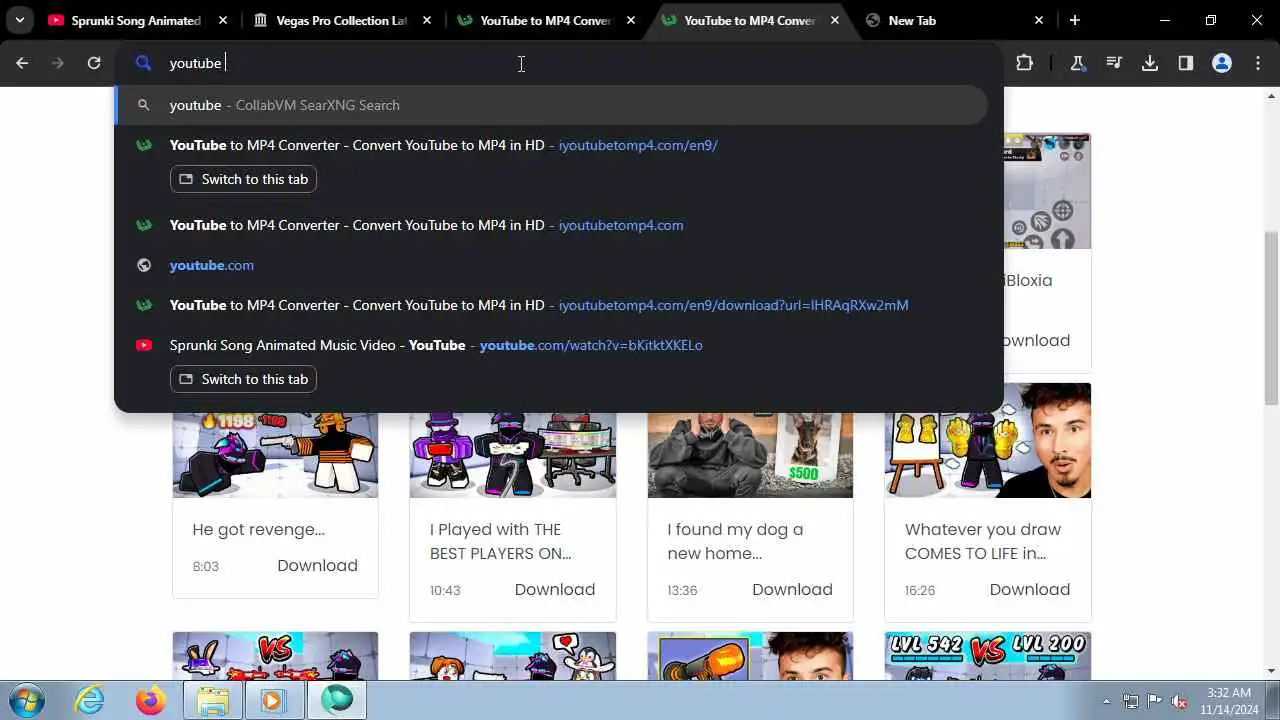Open I Played with THE BEST PLAYERS thumbnail
This screenshot has height=720, width=1280.
click(x=513, y=454)
